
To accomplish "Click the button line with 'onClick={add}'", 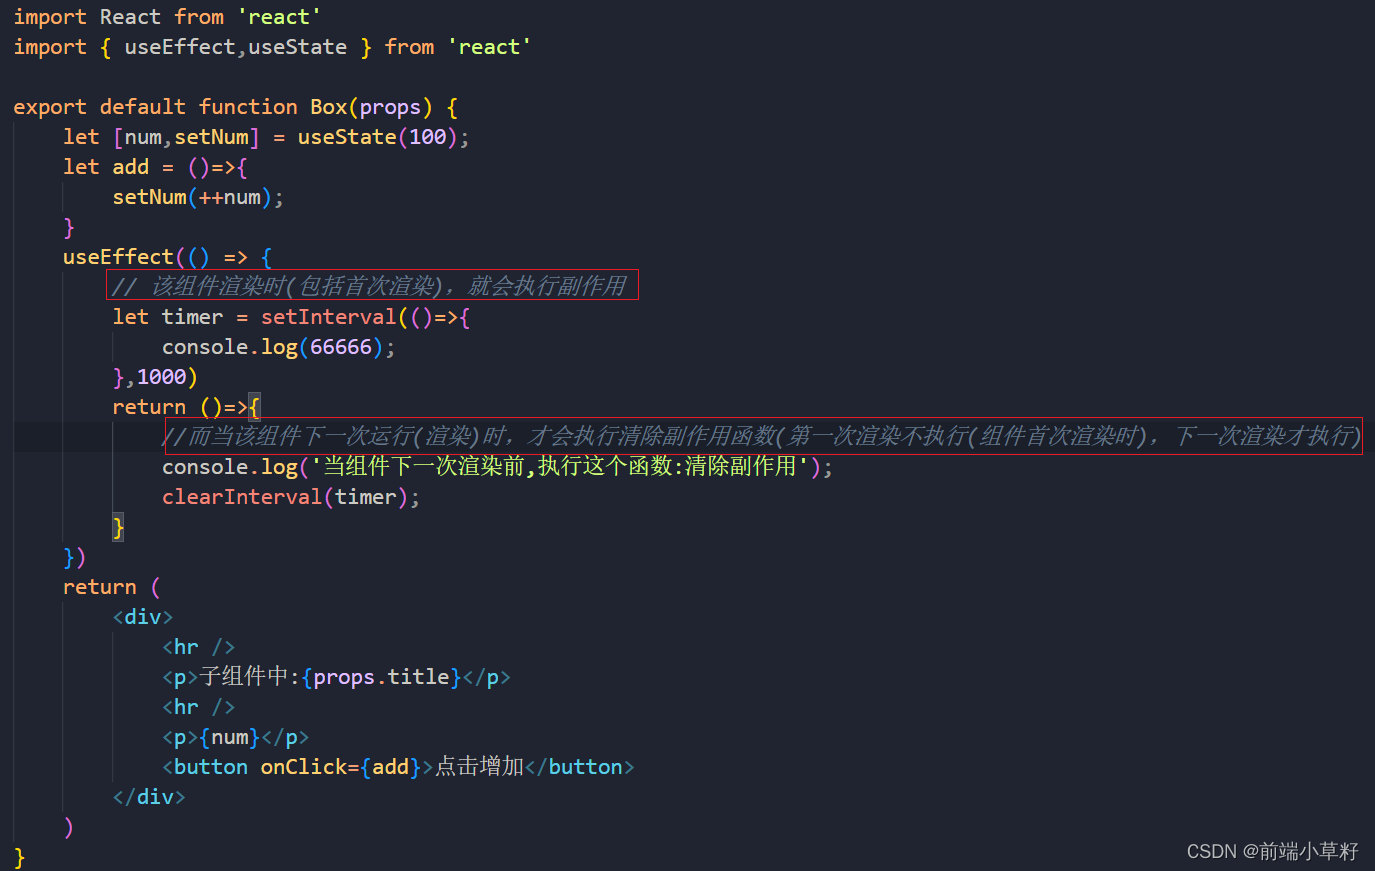I will tap(398, 767).
